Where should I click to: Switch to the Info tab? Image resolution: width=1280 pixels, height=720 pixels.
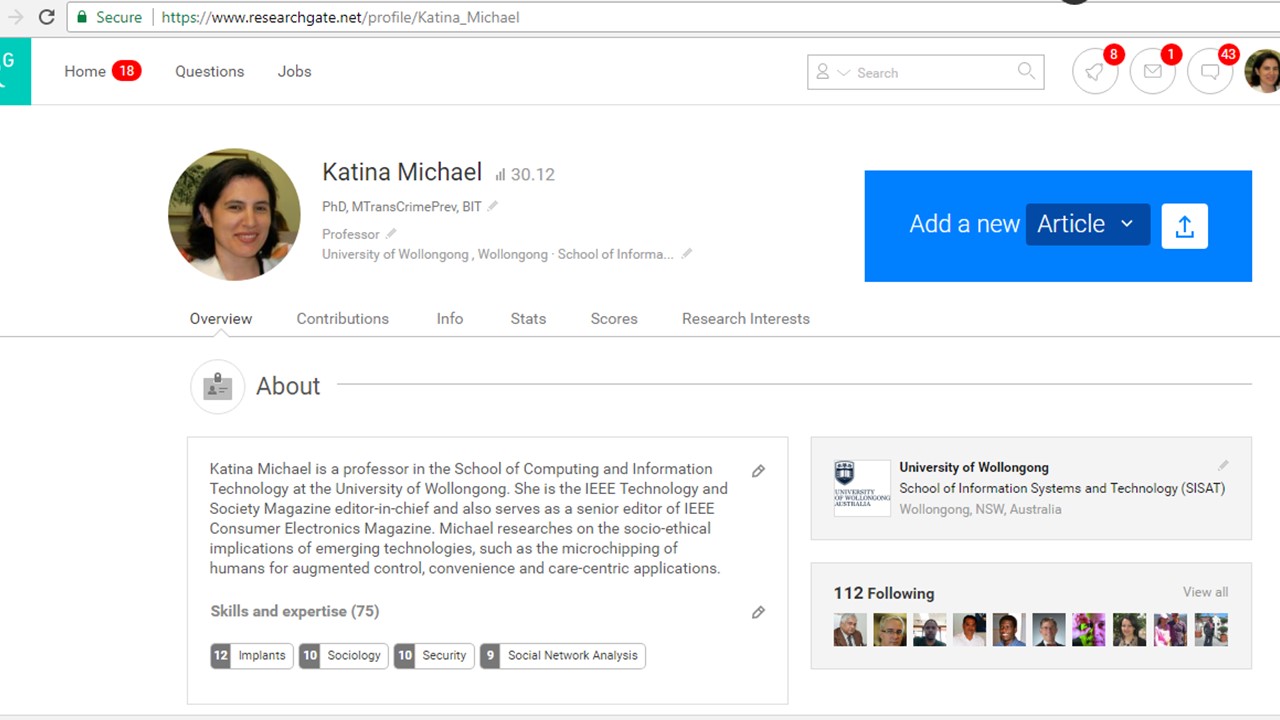click(450, 318)
